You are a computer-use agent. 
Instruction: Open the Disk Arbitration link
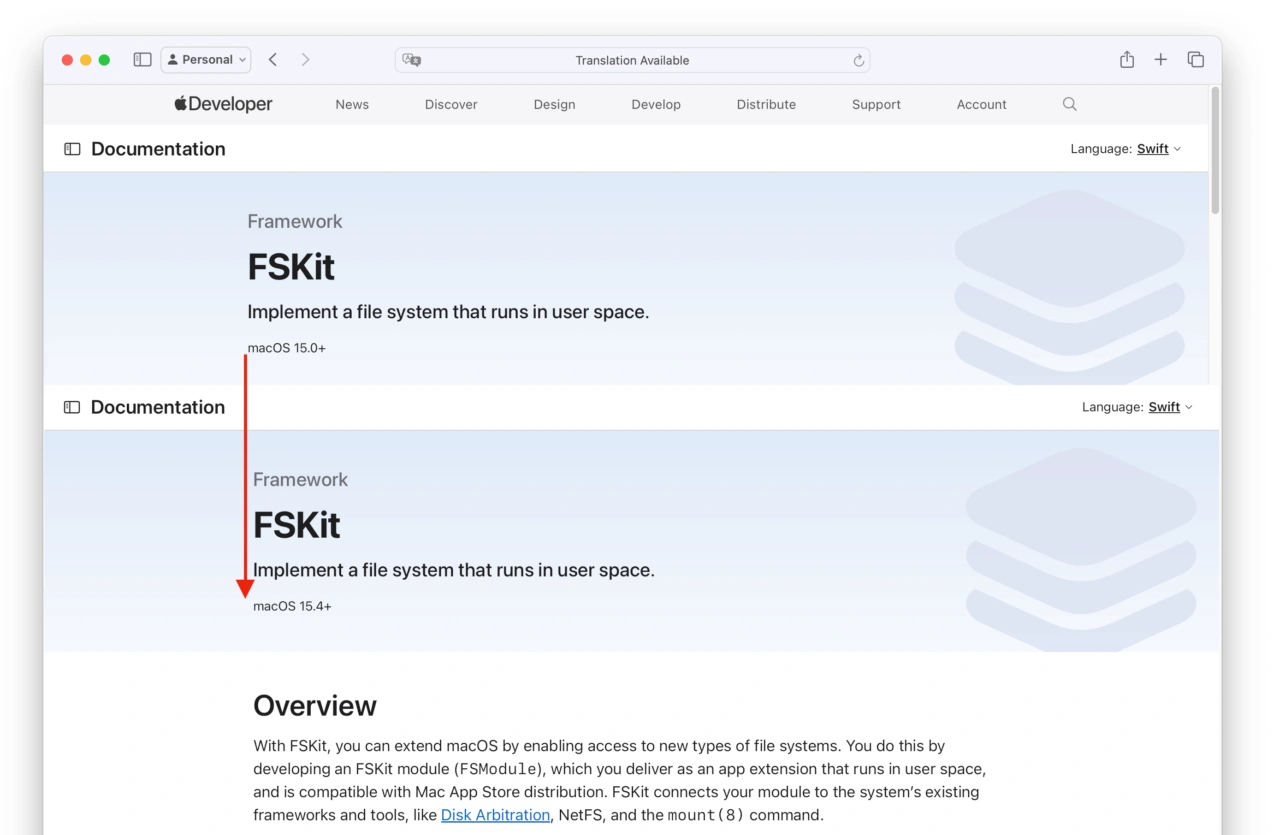tap(495, 815)
